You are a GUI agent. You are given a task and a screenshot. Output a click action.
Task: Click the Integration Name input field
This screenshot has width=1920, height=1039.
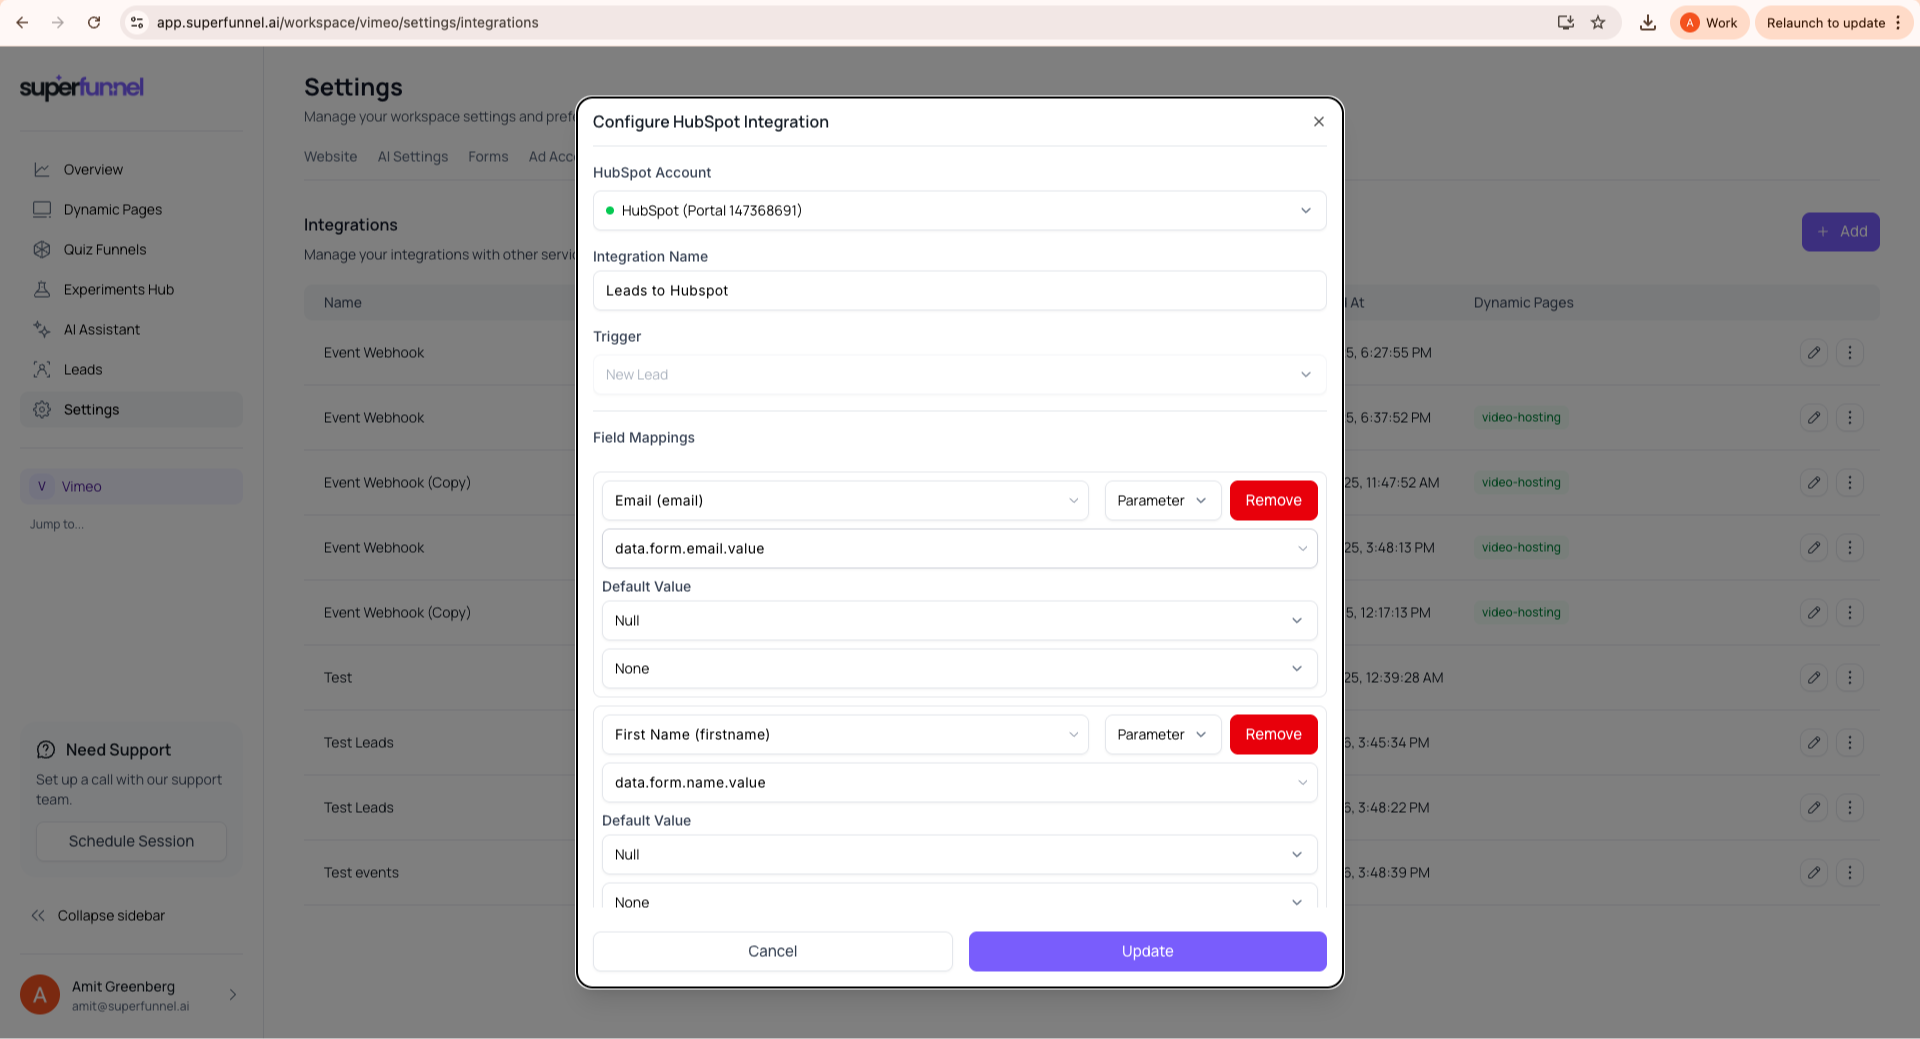pos(959,291)
